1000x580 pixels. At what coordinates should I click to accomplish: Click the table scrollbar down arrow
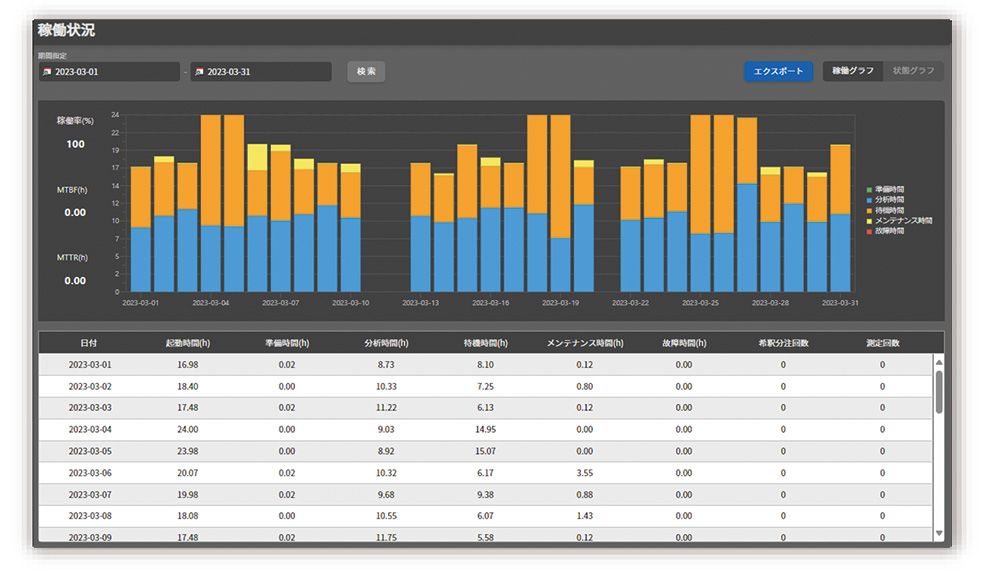click(938, 534)
